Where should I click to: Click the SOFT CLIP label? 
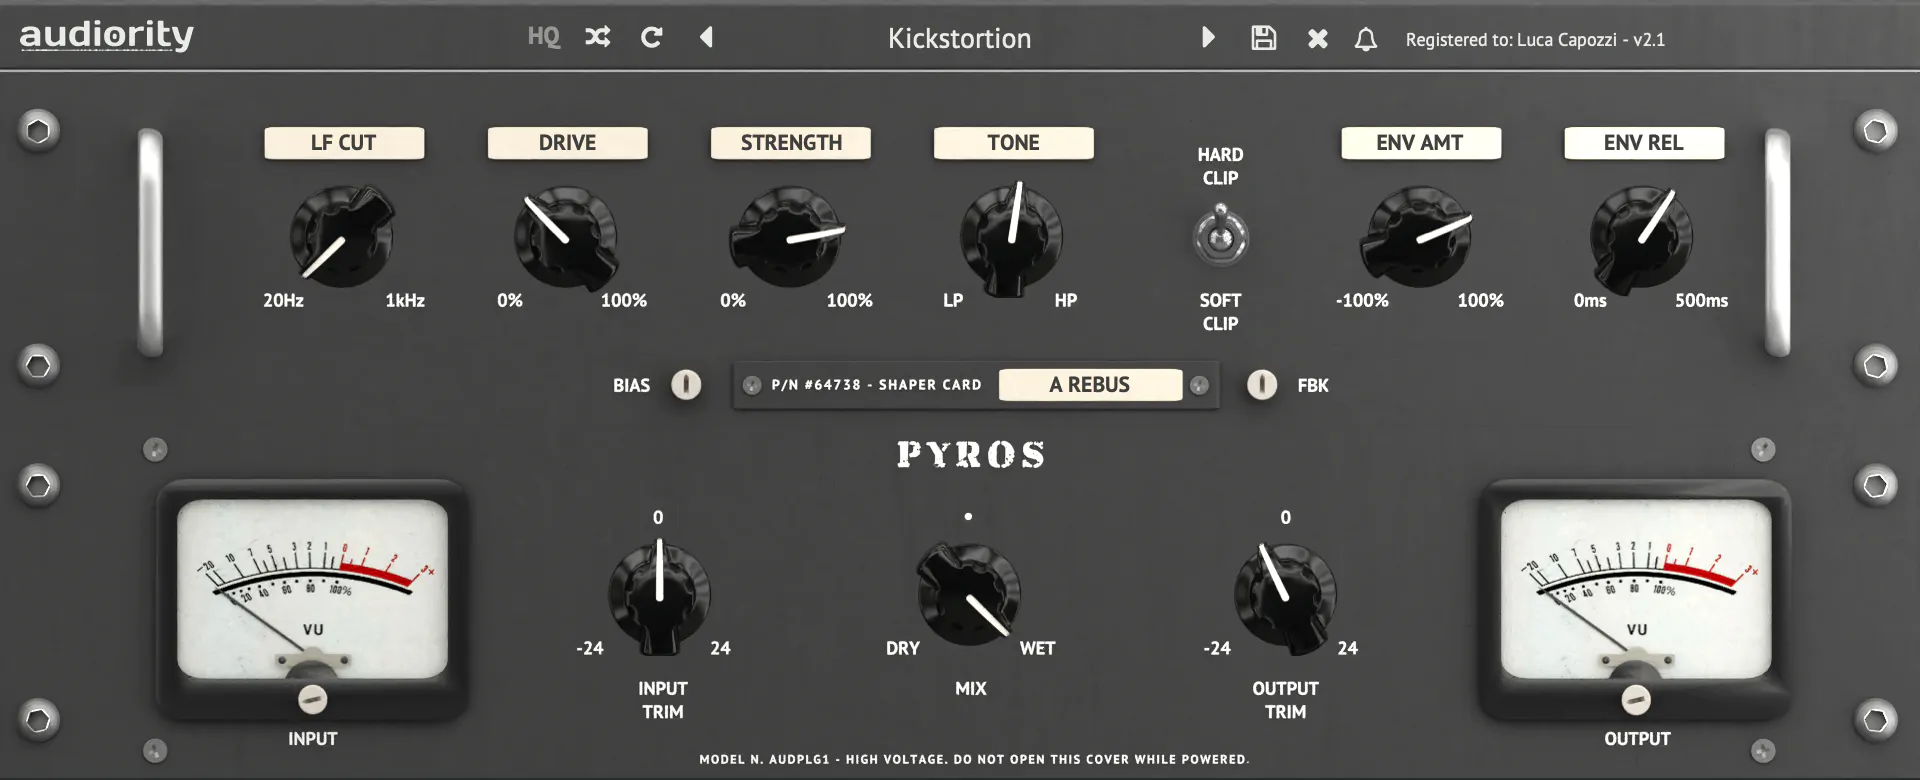point(1220,312)
